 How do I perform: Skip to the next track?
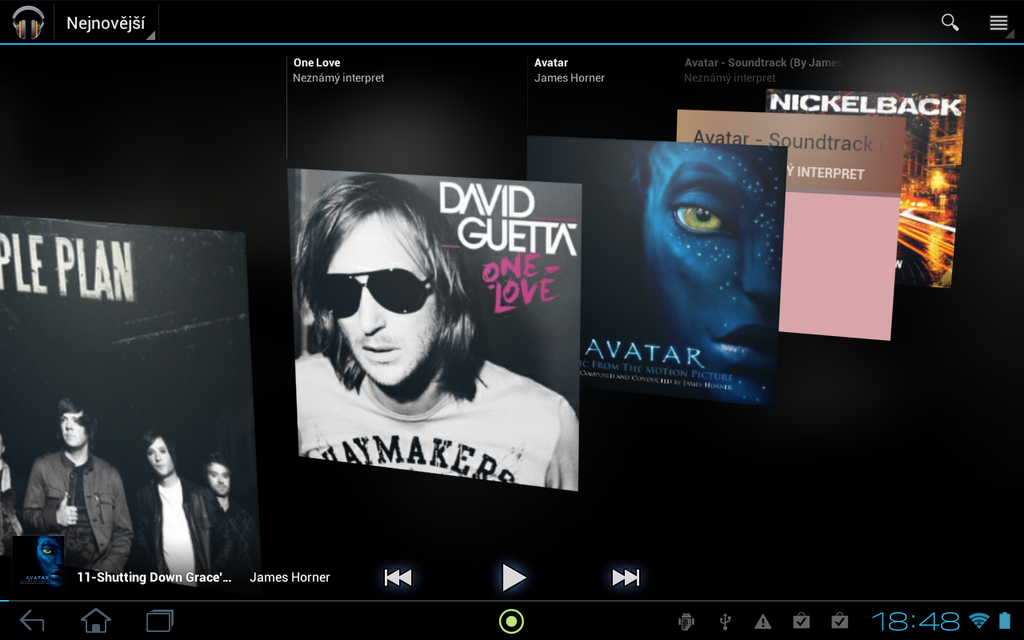tap(627, 577)
